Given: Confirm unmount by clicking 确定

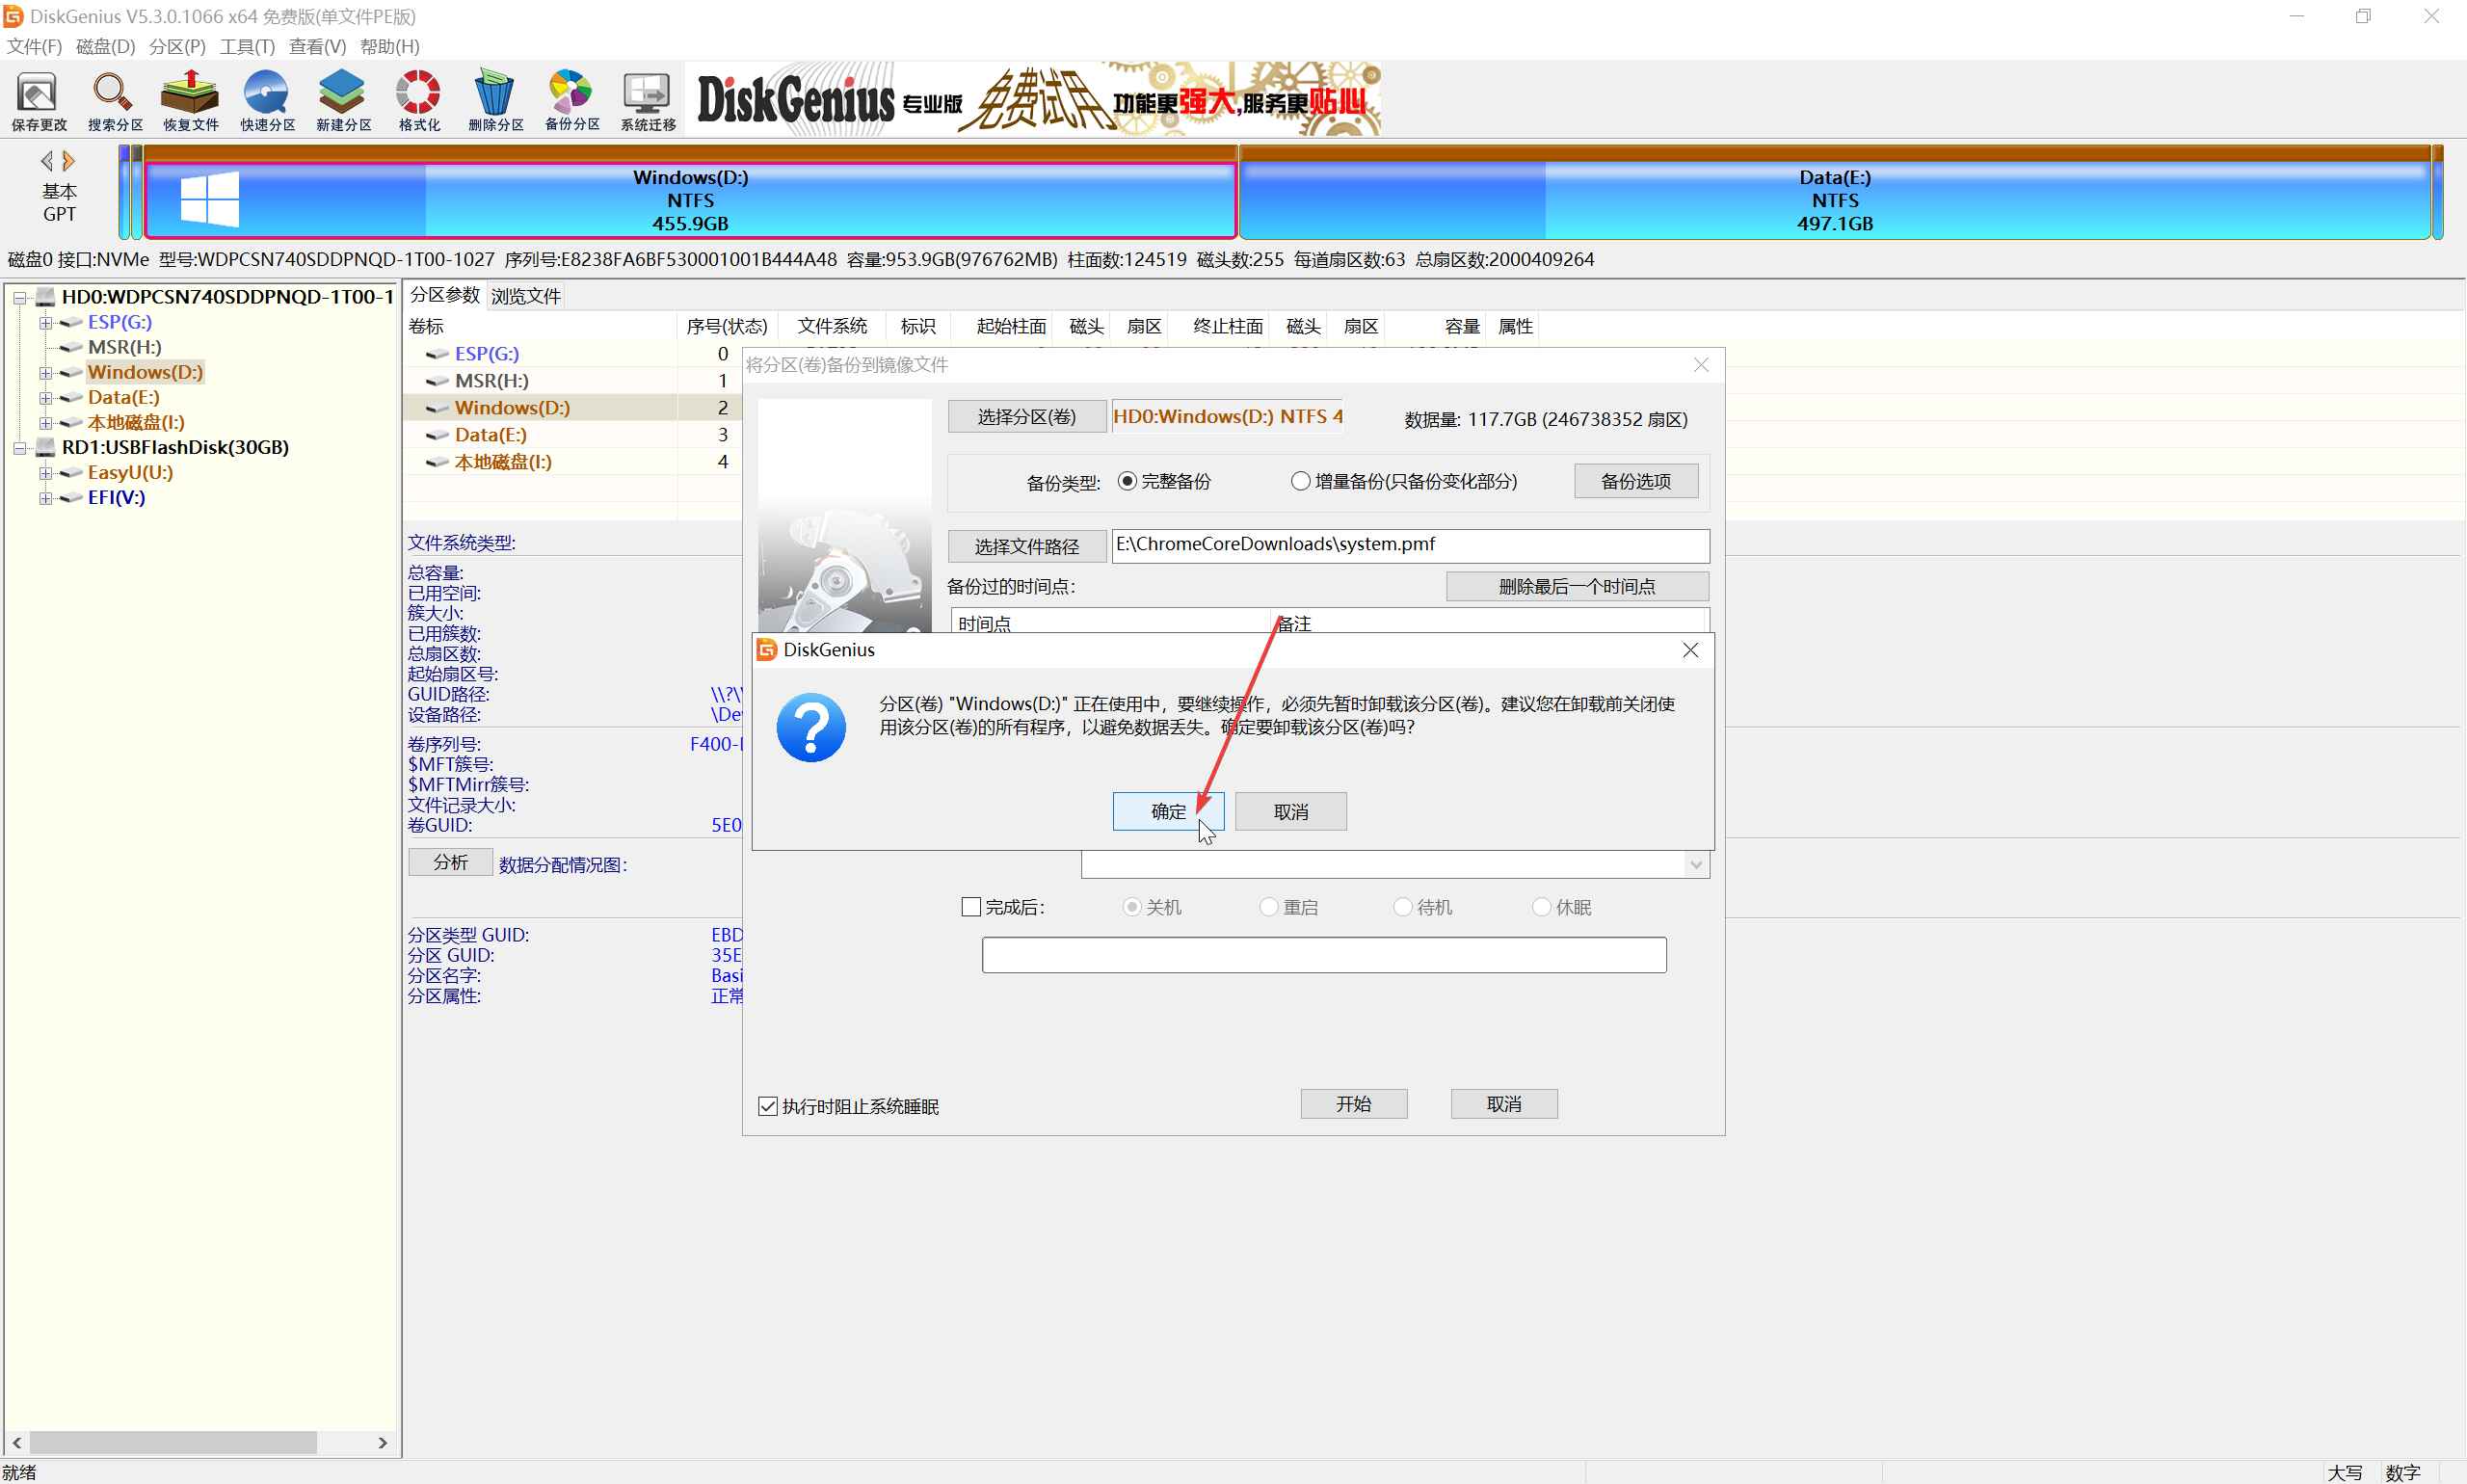Looking at the screenshot, I should point(1167,811).
